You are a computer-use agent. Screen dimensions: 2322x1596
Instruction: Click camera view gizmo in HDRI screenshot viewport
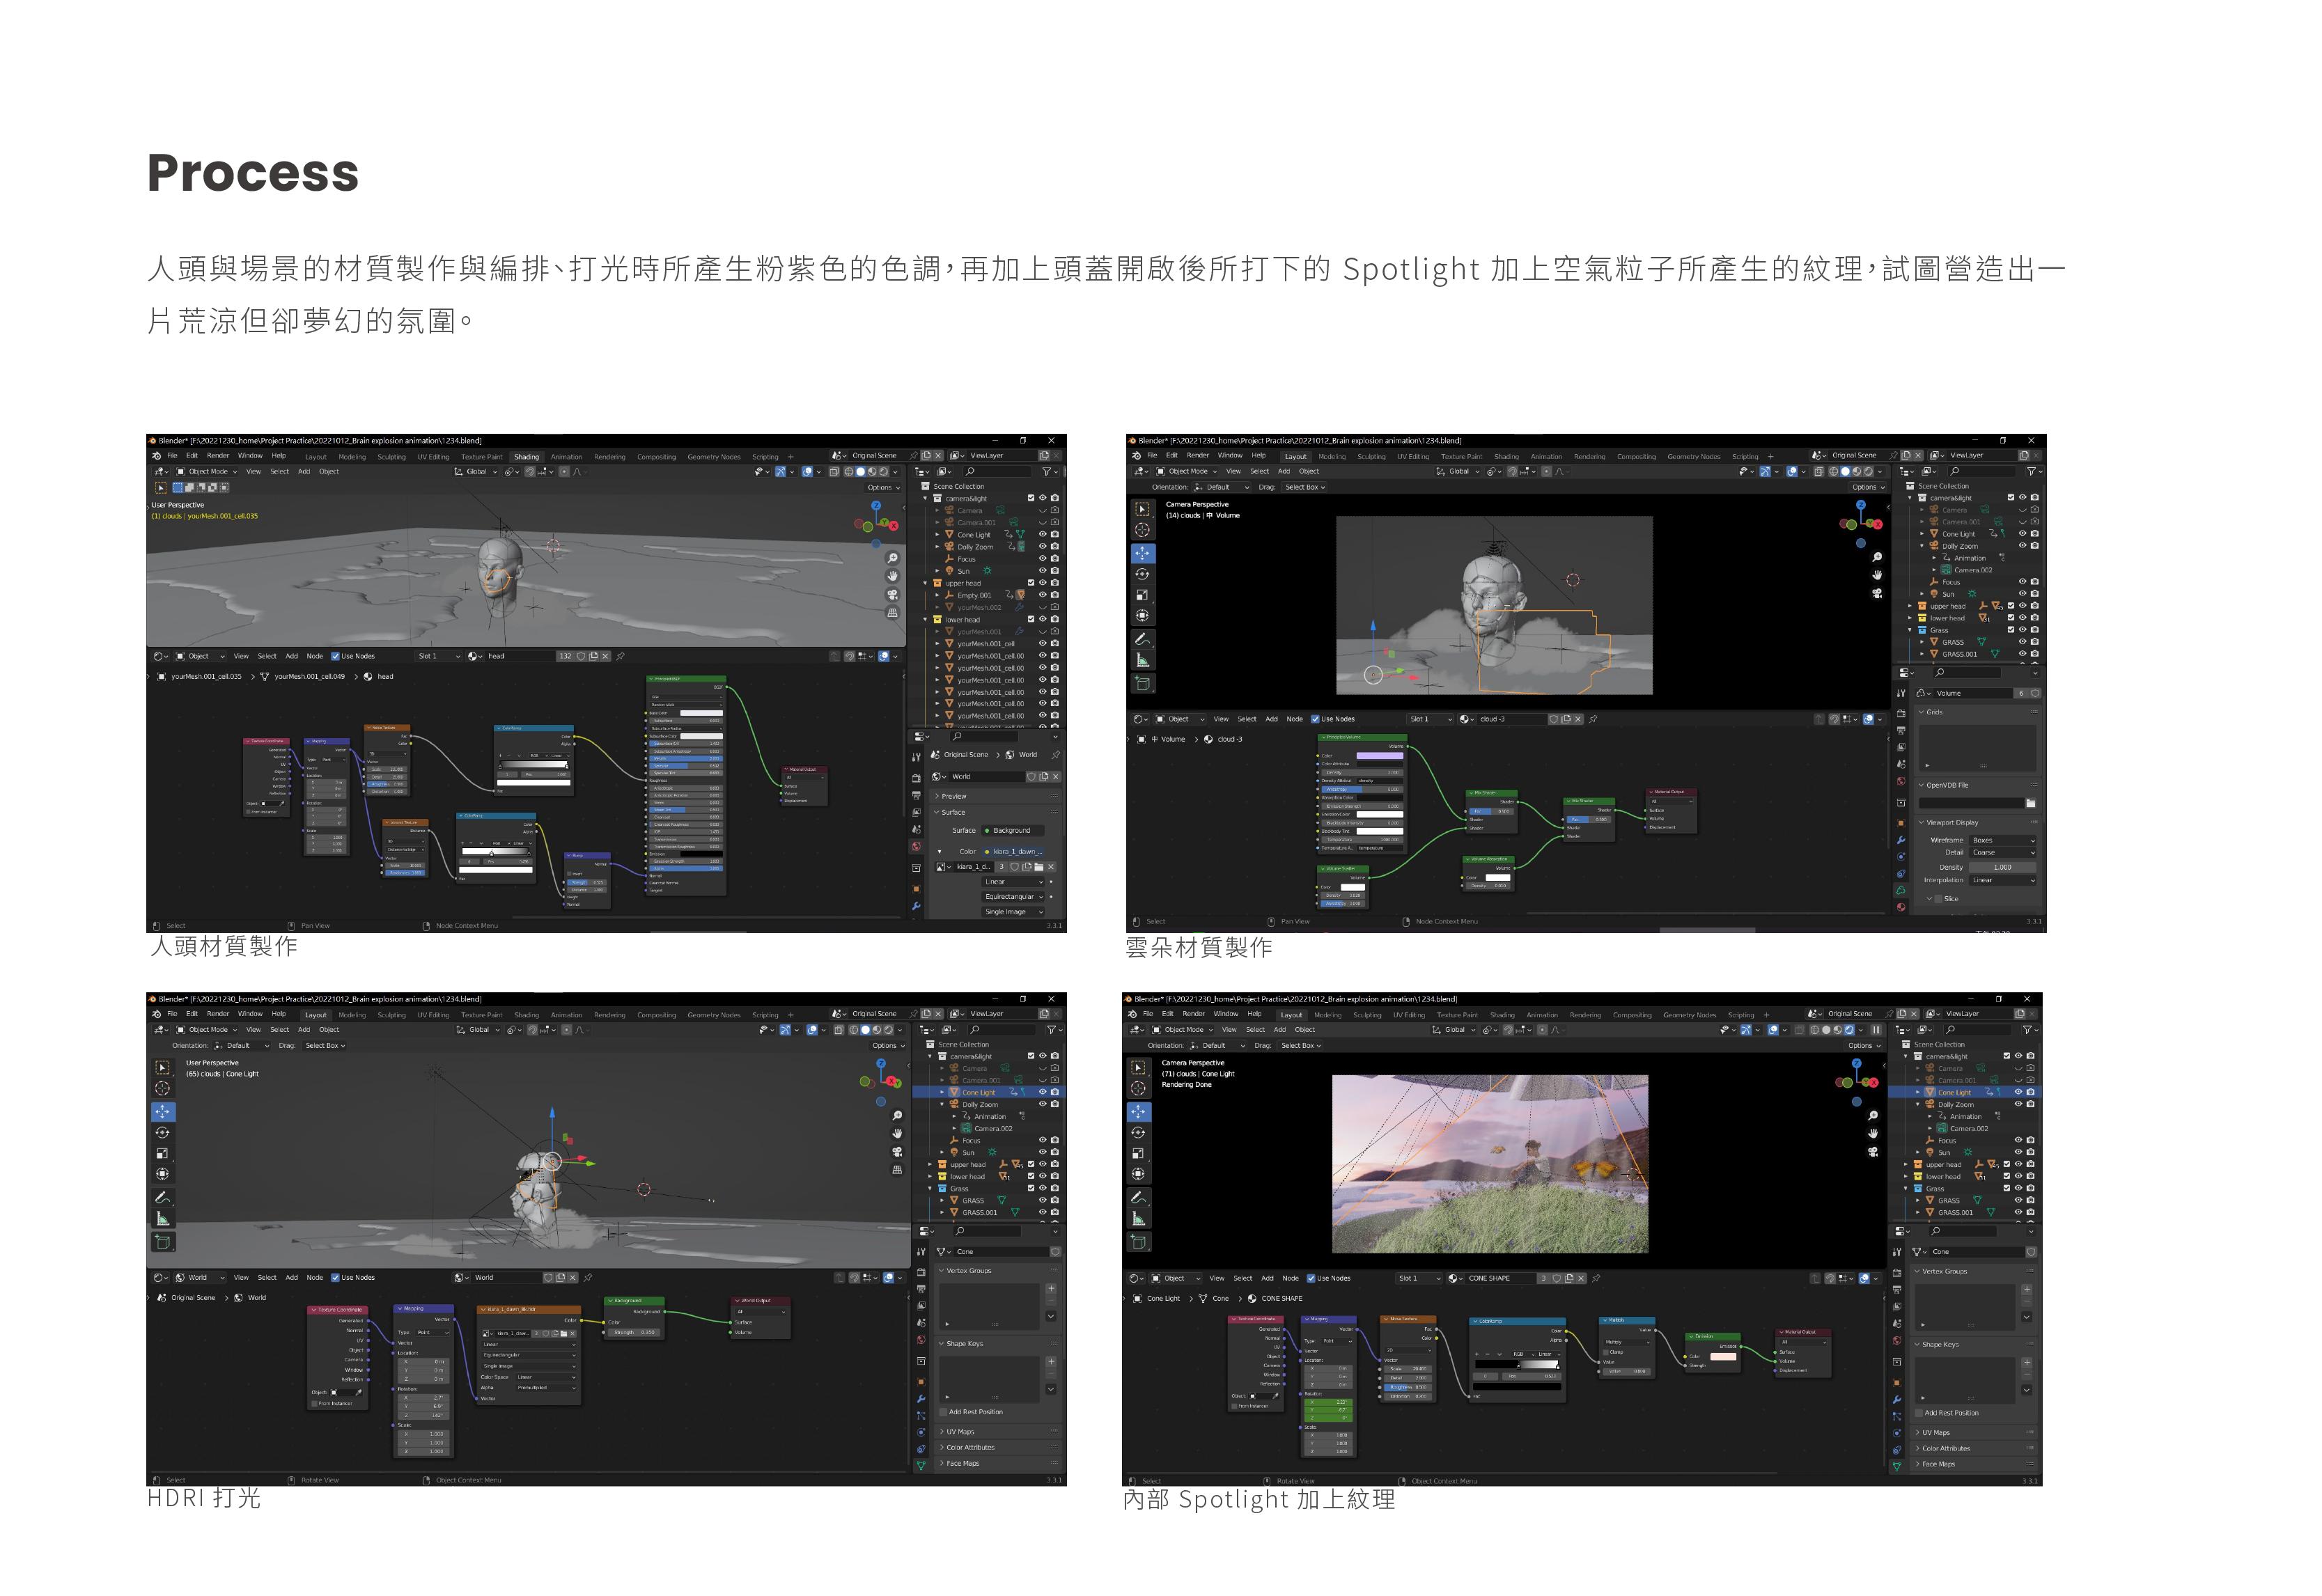click(x=897, y=1152)
